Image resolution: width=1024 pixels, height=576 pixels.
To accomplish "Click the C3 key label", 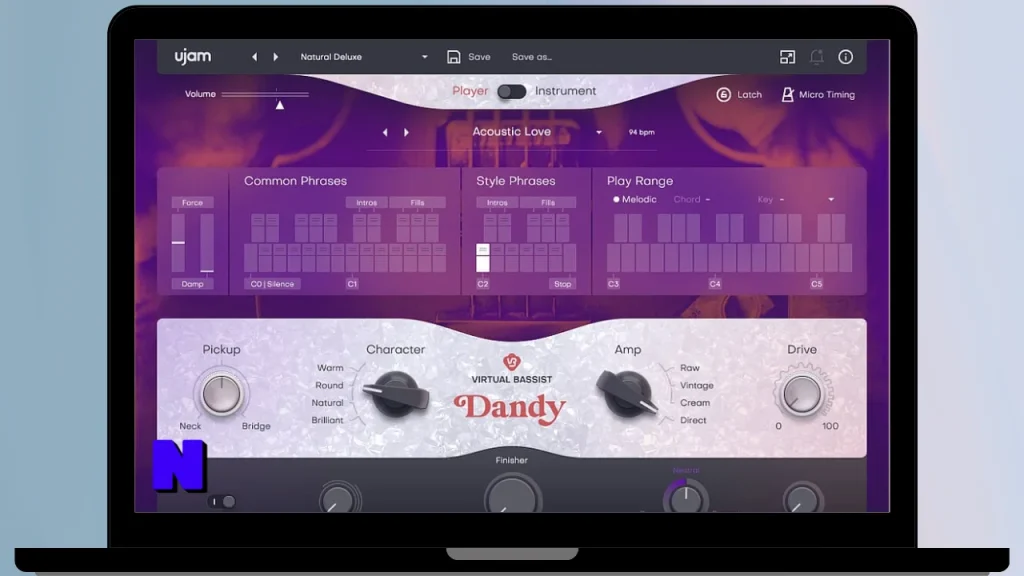I will click(613, 284).
